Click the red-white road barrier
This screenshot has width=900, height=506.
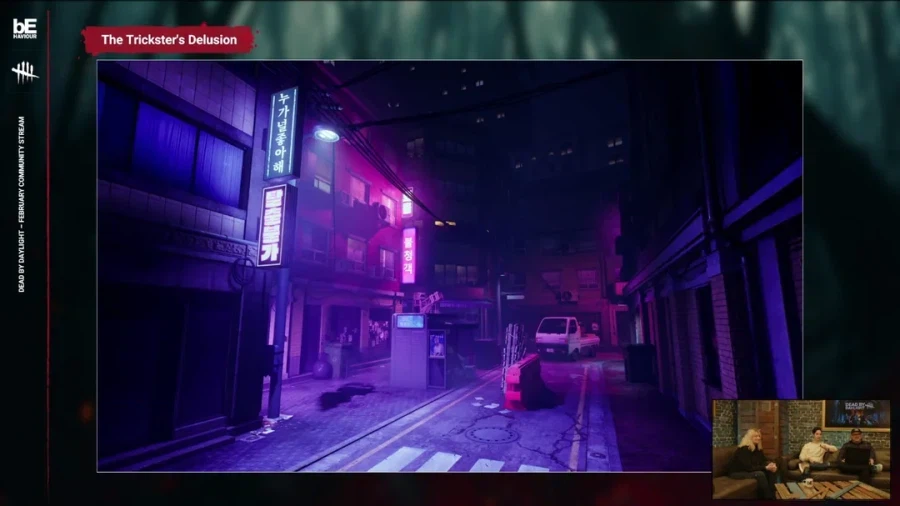(x=523, y=381)
